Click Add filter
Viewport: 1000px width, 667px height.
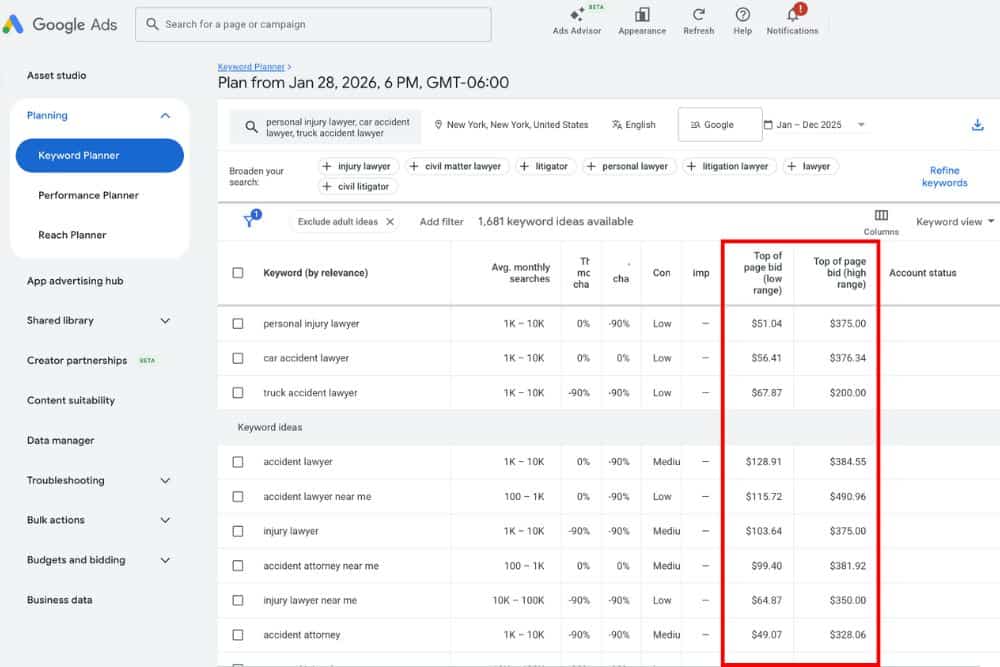(x=441, y=222)
